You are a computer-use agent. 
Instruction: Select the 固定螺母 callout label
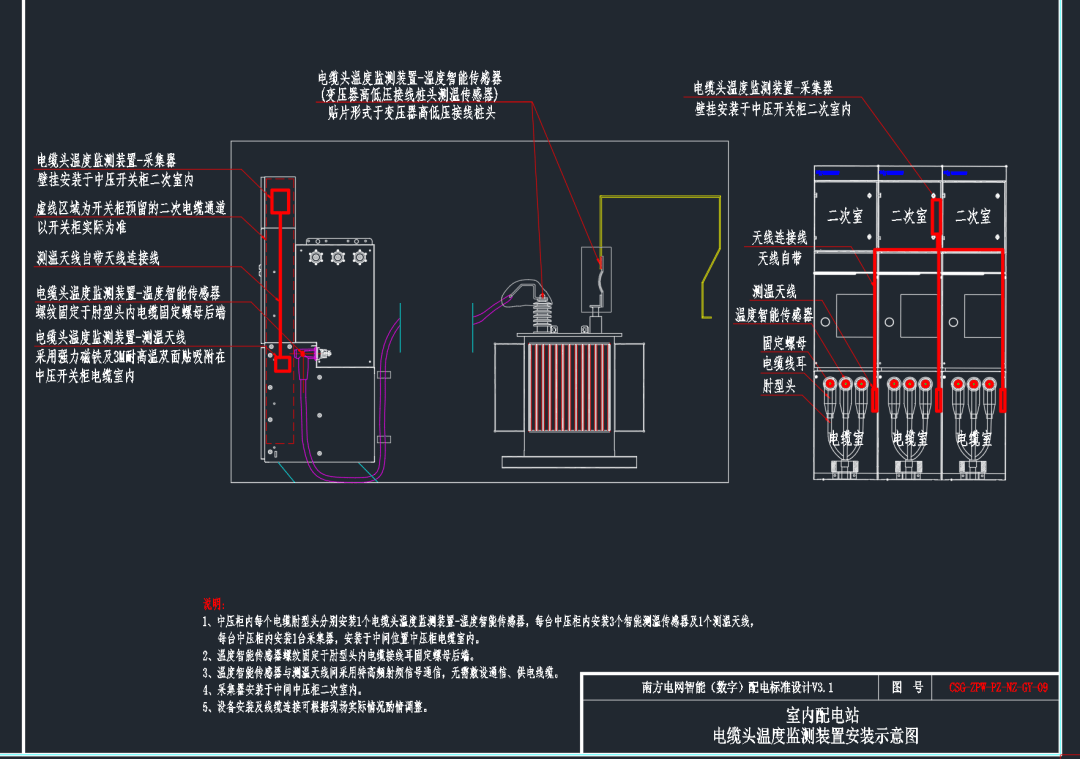click(x=784, y=342)
